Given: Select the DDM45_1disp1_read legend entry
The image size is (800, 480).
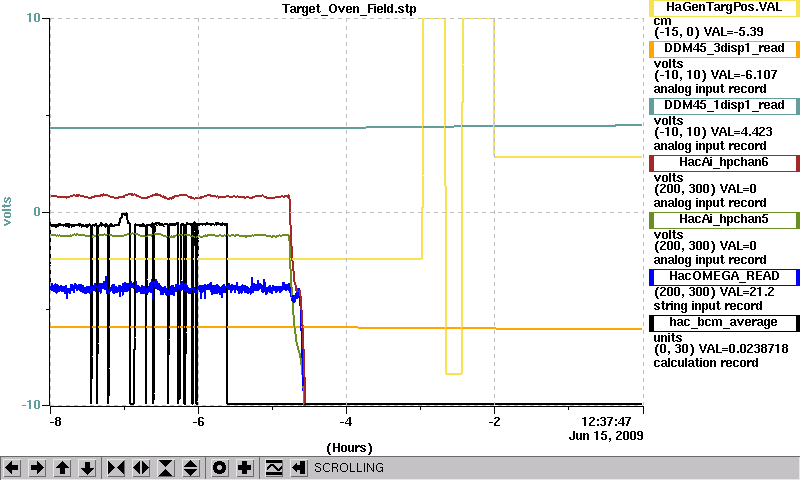Looking at the screenshot, I should (724, 106).
